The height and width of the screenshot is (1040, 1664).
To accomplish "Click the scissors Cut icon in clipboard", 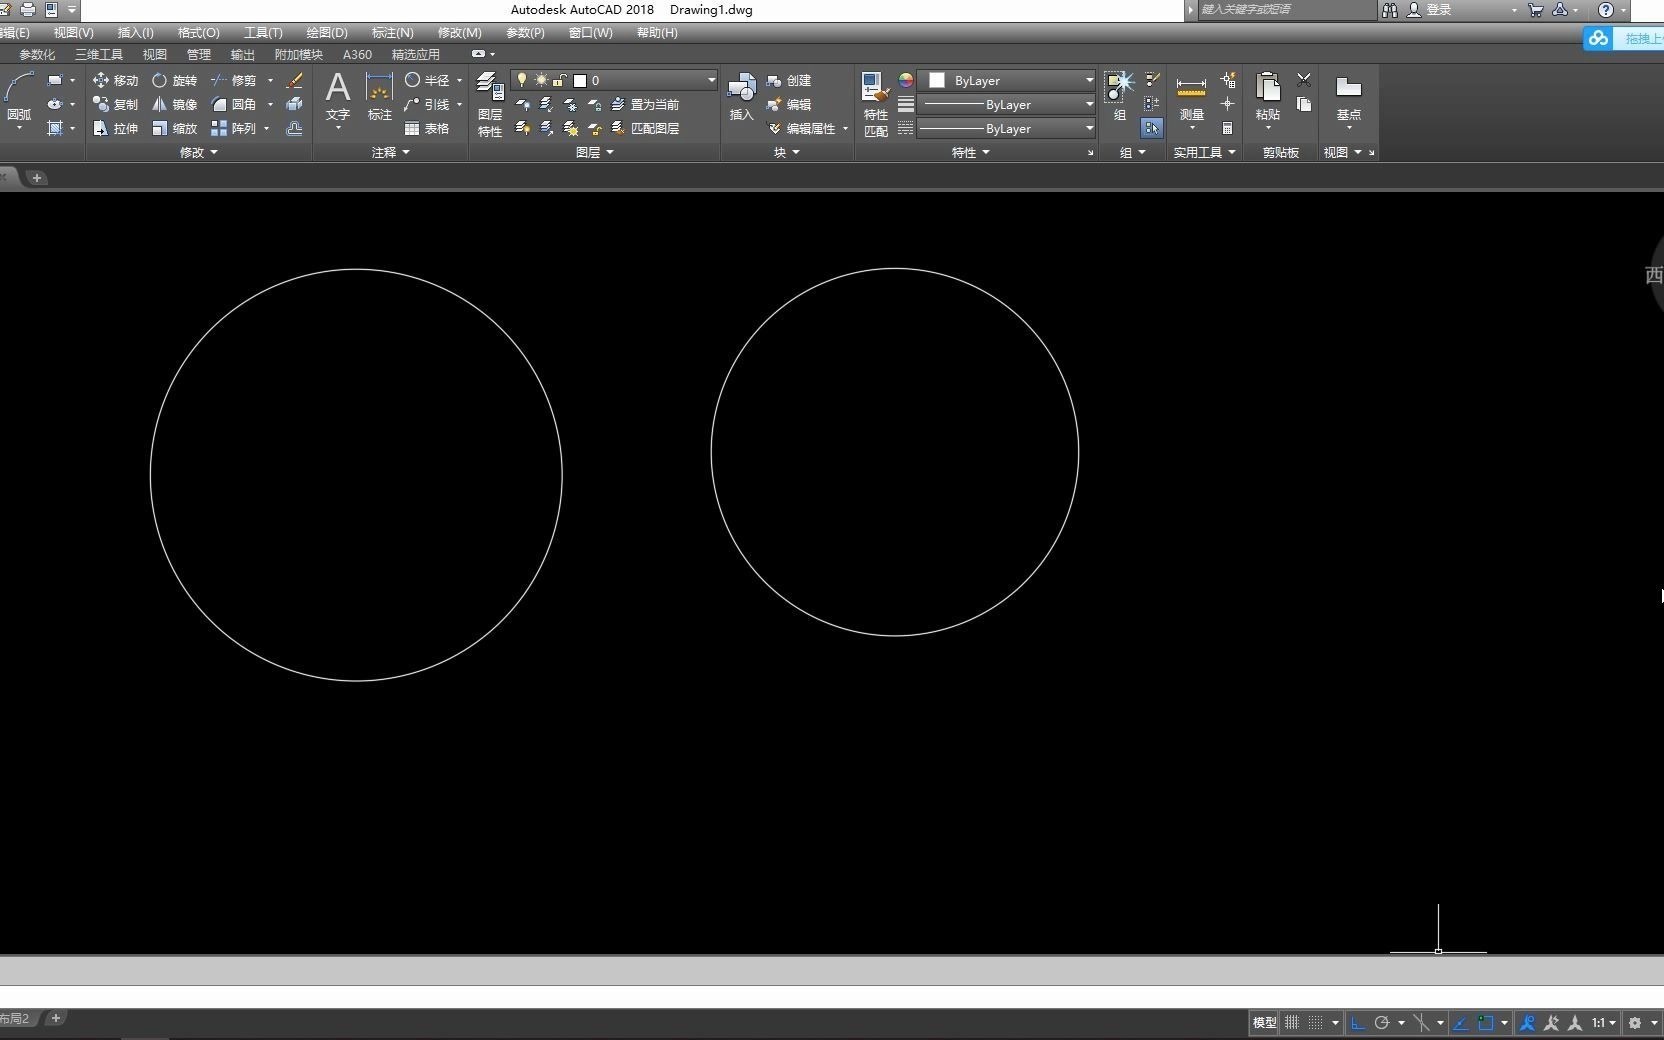I will (1304, 79).
